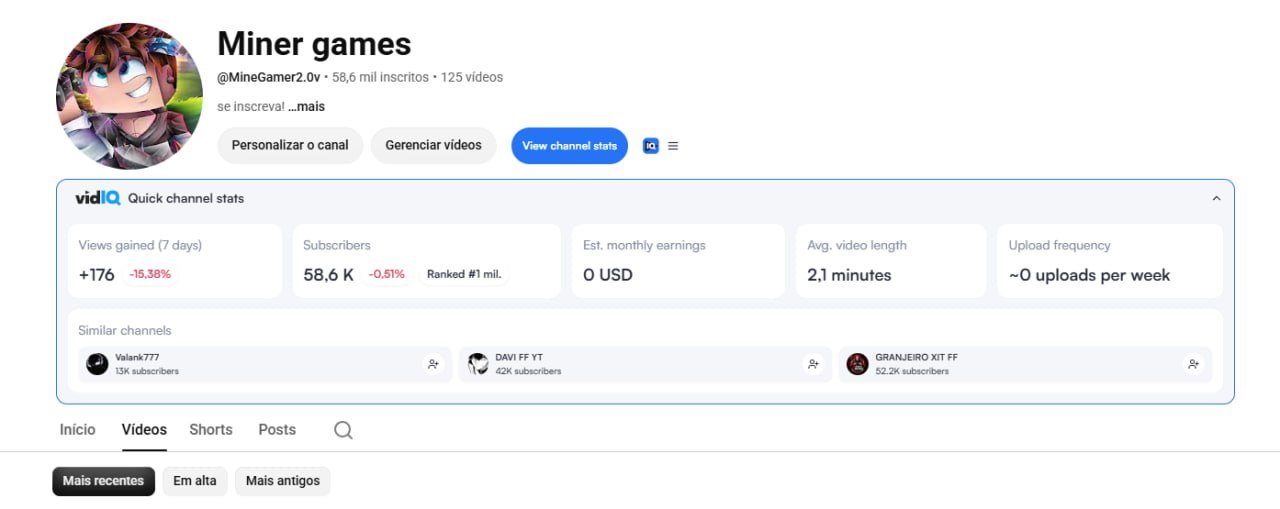Open the hamburger menu beside vidIQ icon

[673, 146]
